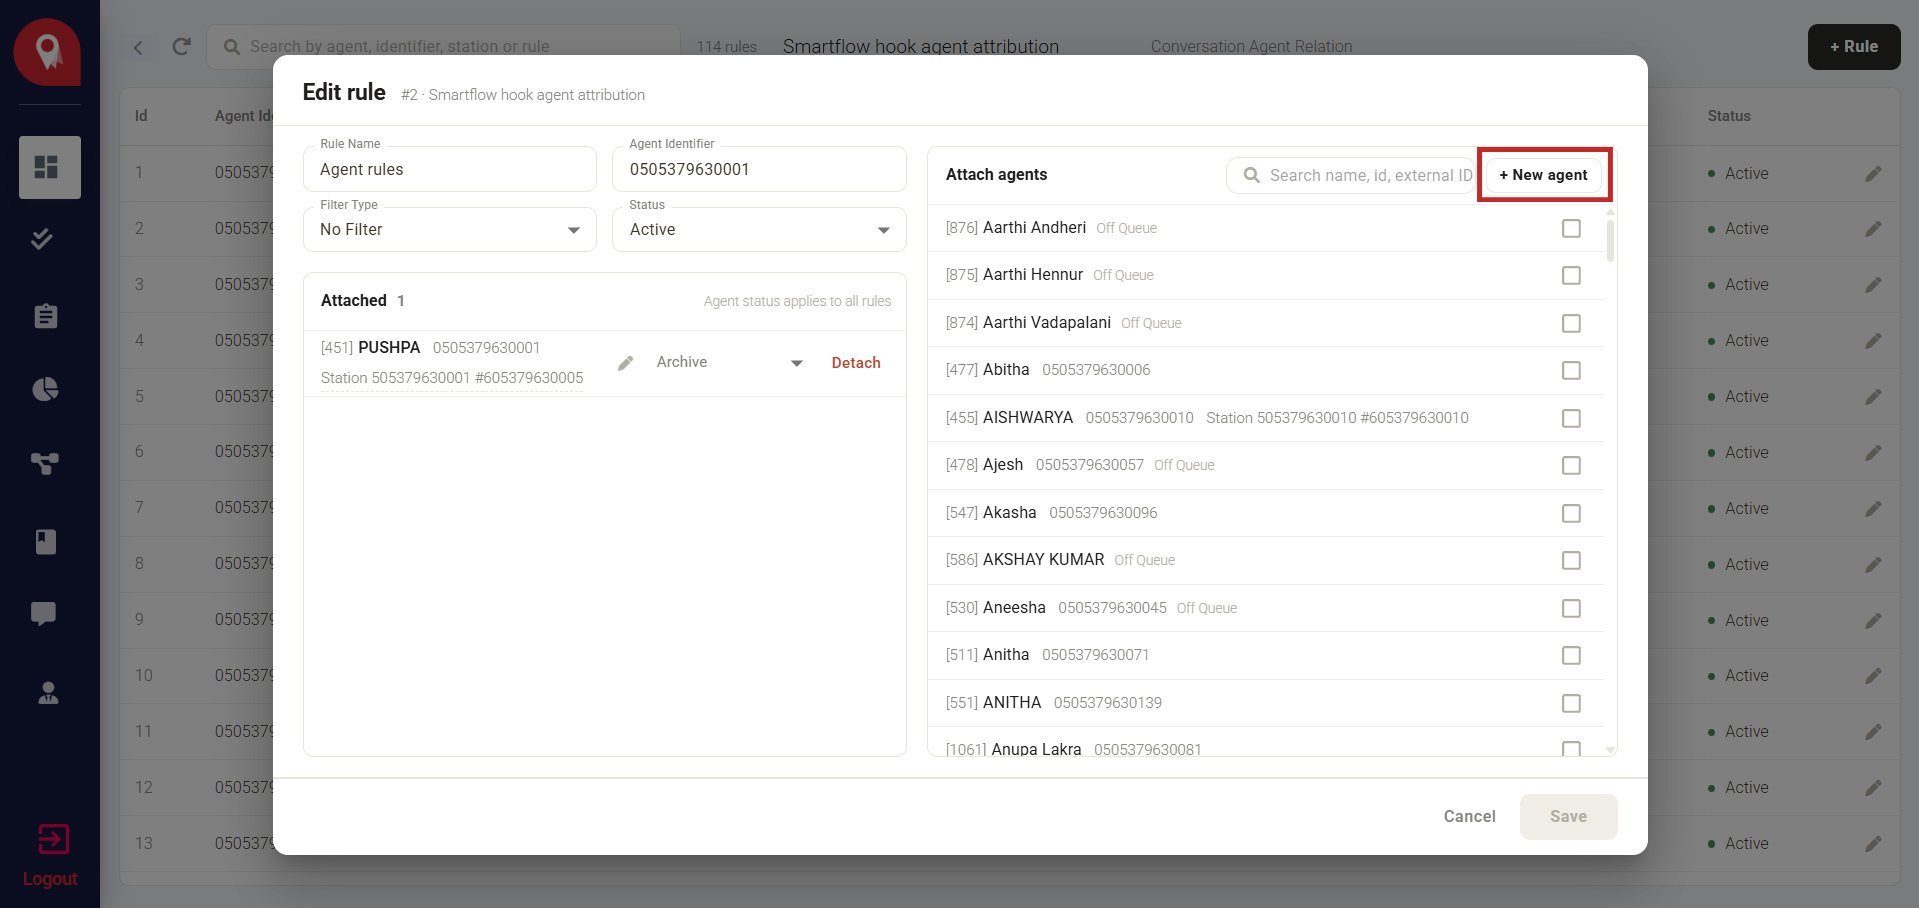Check the box for Ajesh
Screen dimensions: 1919x909
1571,465
